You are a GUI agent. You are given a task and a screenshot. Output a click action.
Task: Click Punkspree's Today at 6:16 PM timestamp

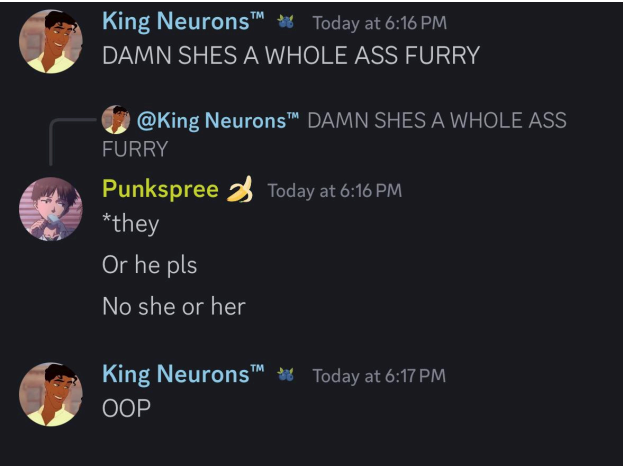point(335,190)
